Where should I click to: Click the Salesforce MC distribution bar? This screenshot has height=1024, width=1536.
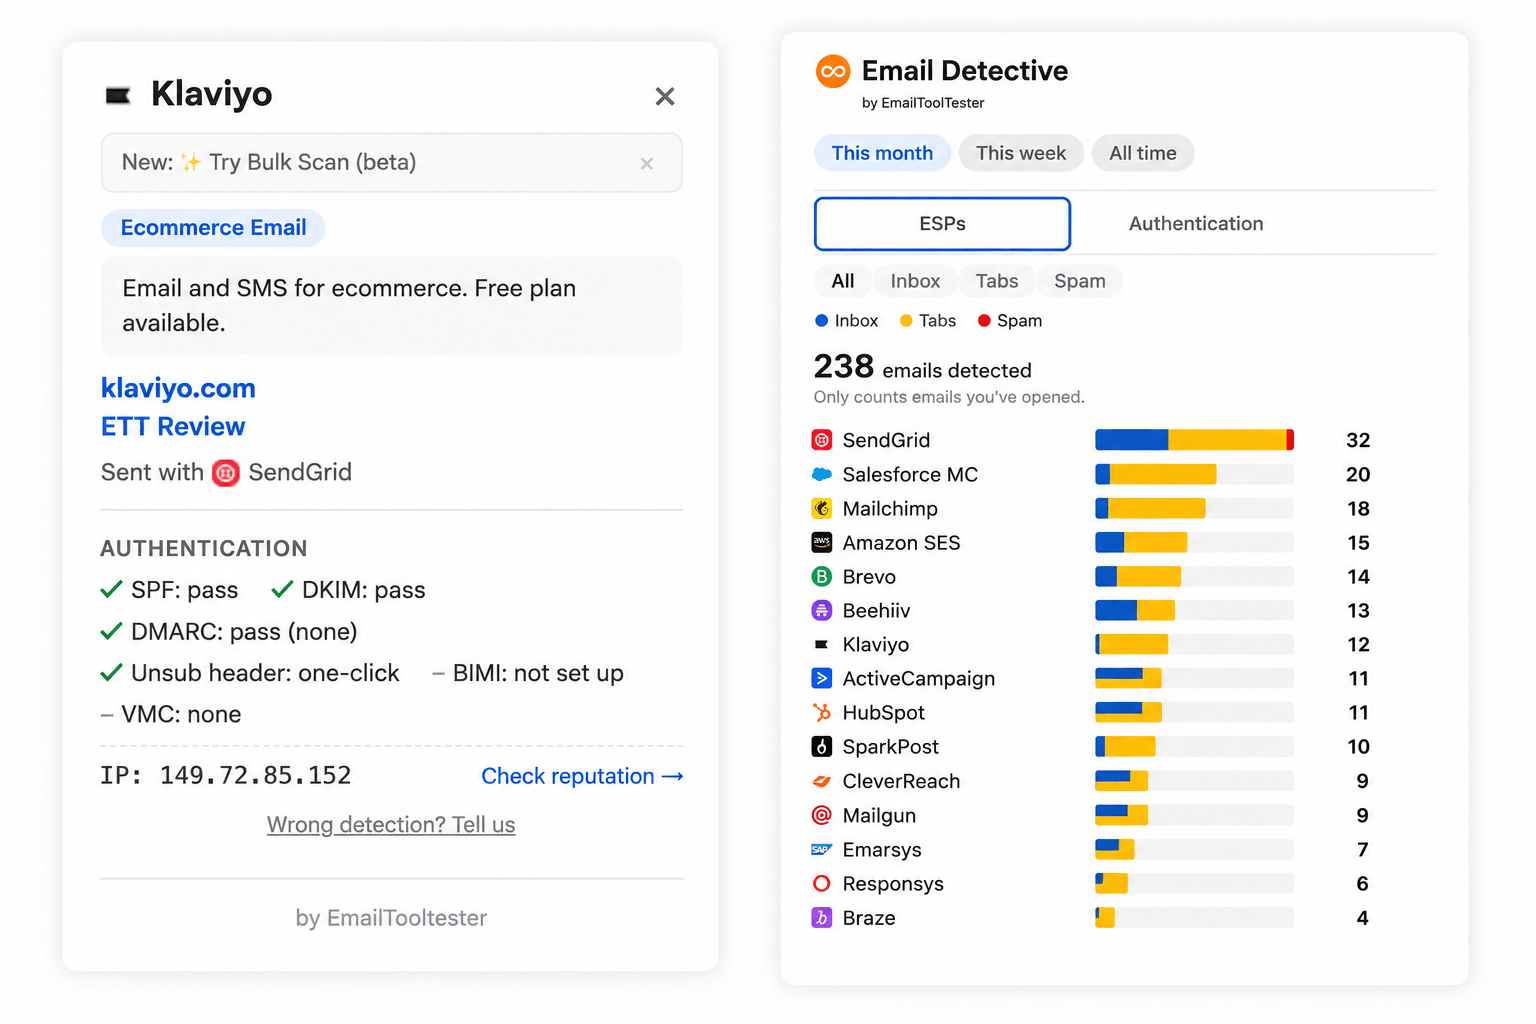coord(1194,474)
